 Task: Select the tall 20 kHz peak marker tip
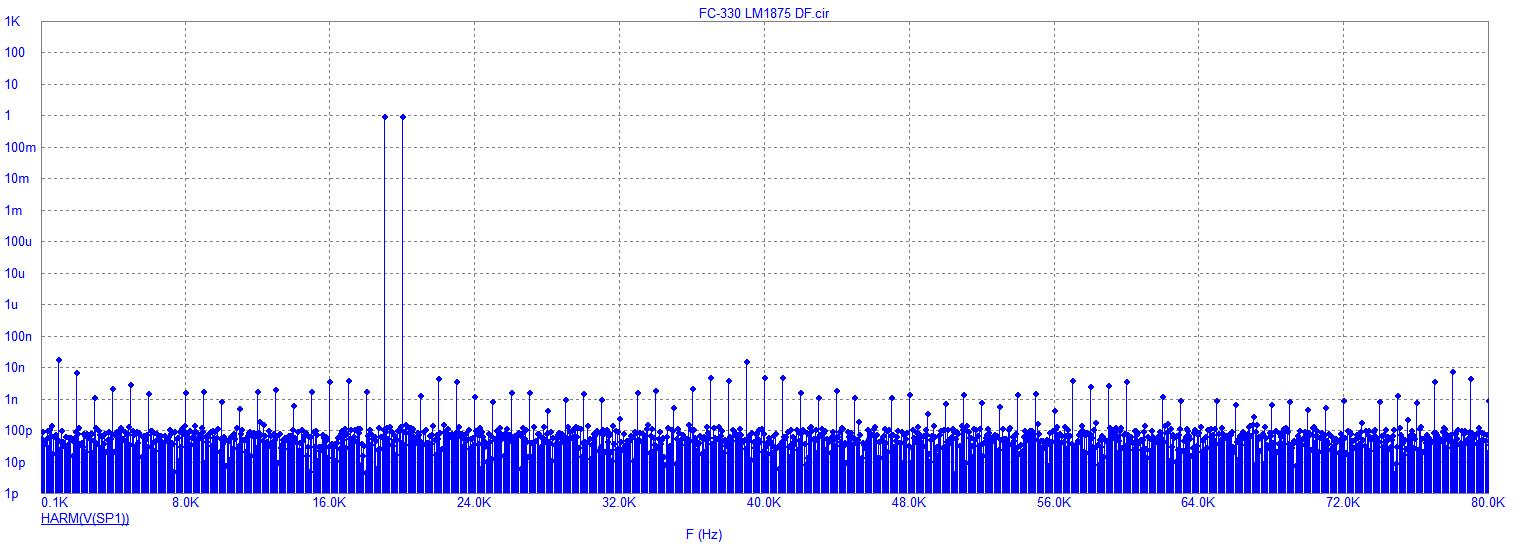coord(403,117)
